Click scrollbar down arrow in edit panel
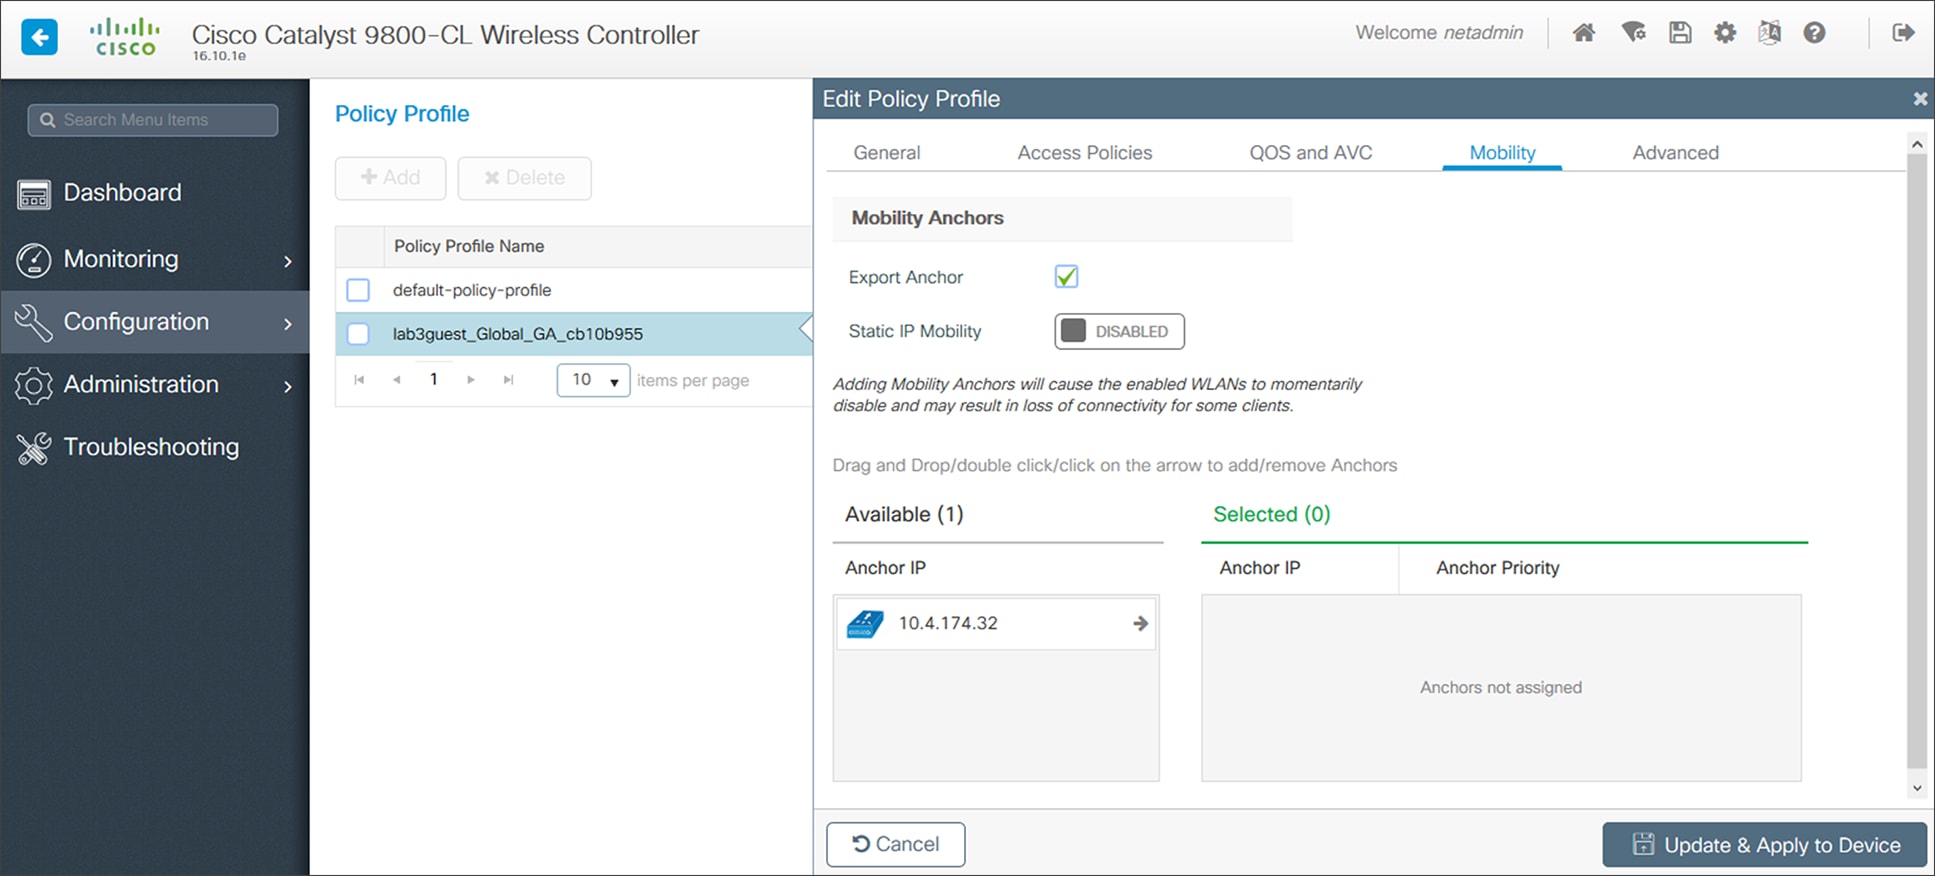This screenshot has height=876, width=1935. point(1917,788)
